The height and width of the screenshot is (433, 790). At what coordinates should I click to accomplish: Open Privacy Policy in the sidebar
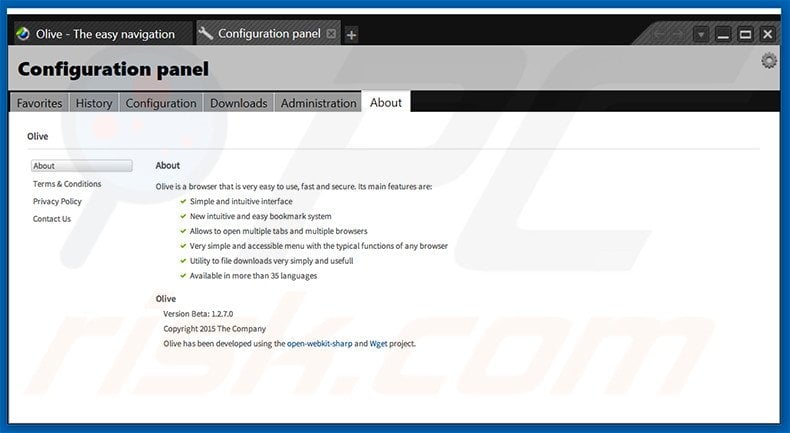tap(57, 201)
